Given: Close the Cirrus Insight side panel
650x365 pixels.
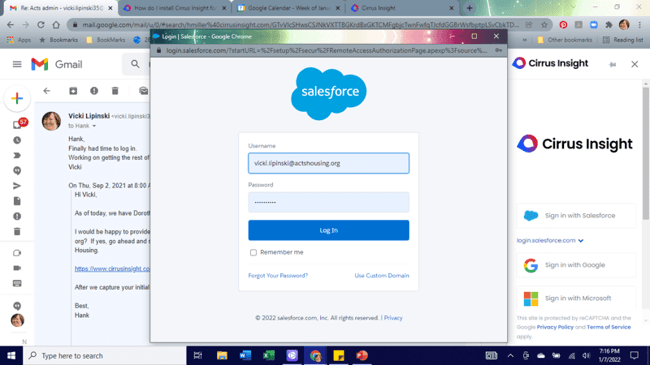Looking at the screenshot, I should (635, 64).
